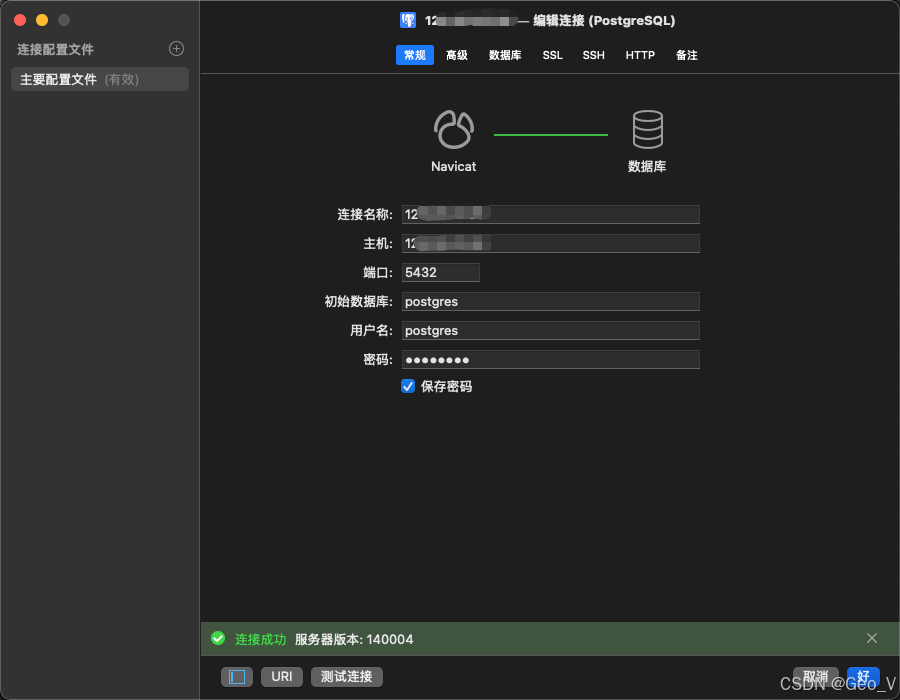The height and width of the screenshot is (700, 900).
Task: Open the 备注 tab
Action: pyautogui.click(x=686, y=55)
